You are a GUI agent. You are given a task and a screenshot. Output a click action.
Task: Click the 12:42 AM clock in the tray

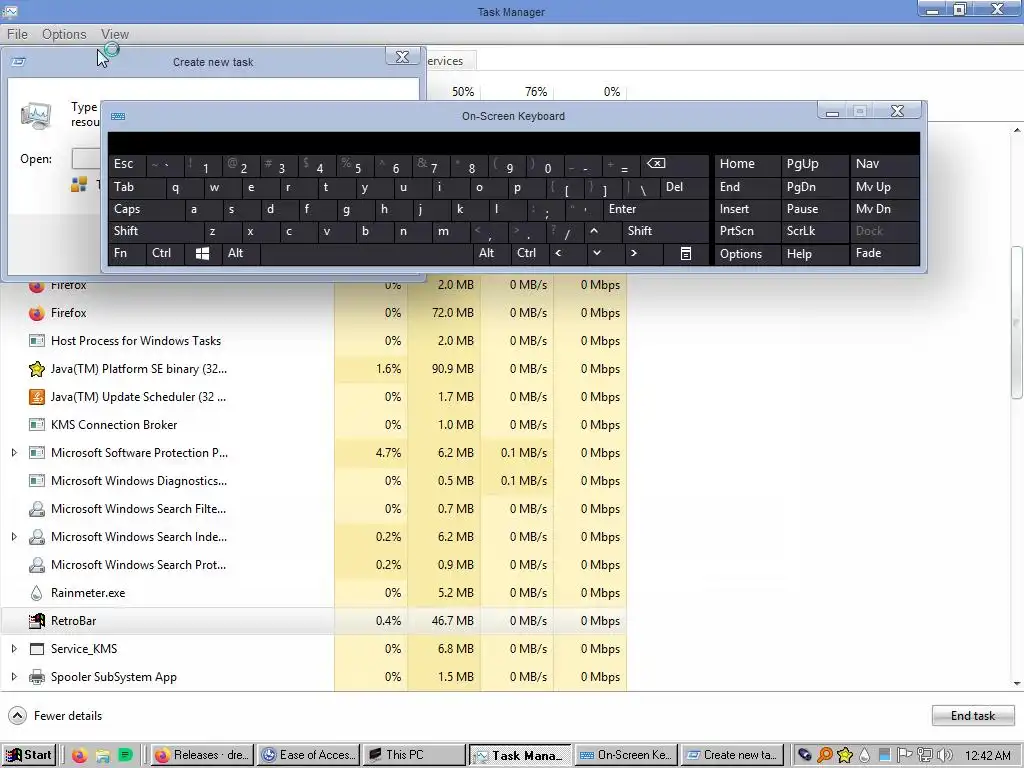tap(988, 756)
